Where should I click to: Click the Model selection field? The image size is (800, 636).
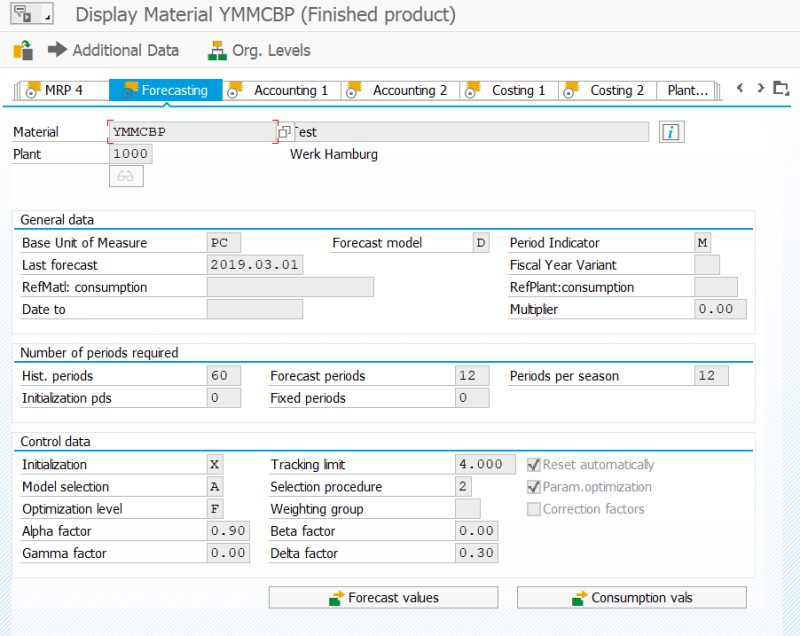(x=215, y=487)
